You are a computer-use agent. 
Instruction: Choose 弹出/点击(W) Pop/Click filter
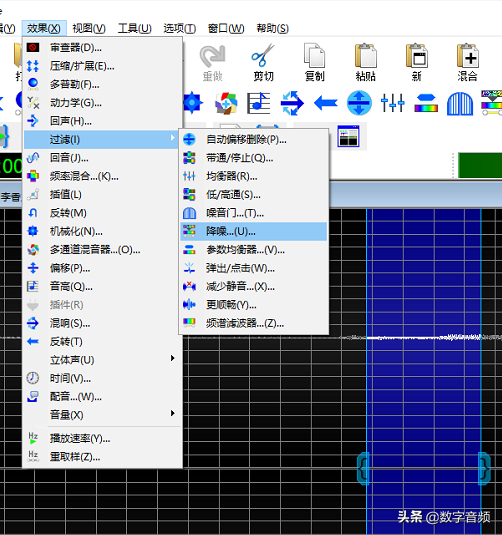253,269
